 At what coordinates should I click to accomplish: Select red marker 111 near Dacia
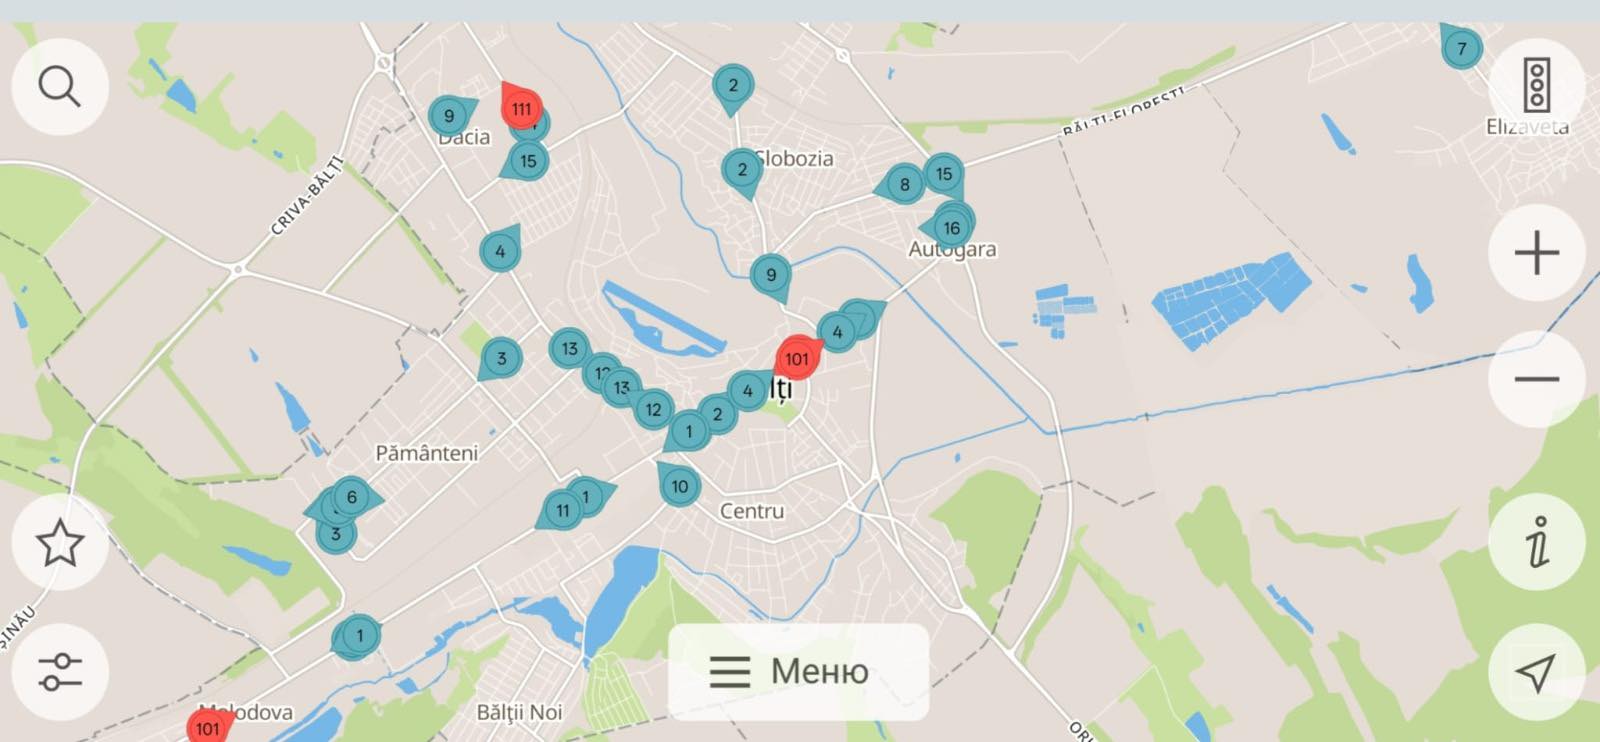coord(521,107)
